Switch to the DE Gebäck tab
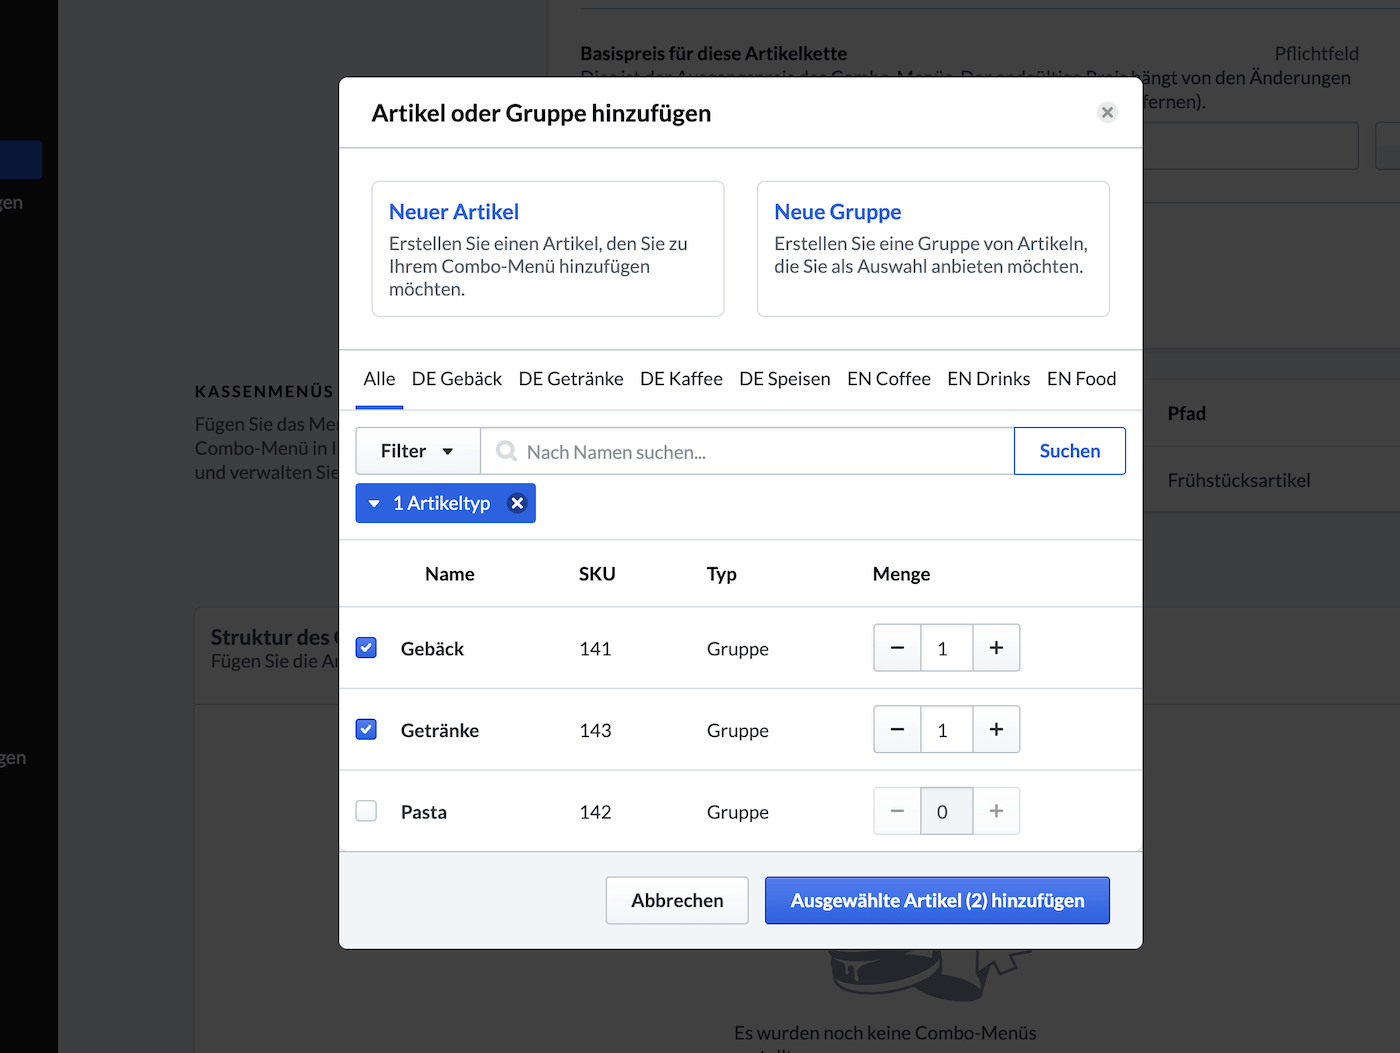 point(457,379)
